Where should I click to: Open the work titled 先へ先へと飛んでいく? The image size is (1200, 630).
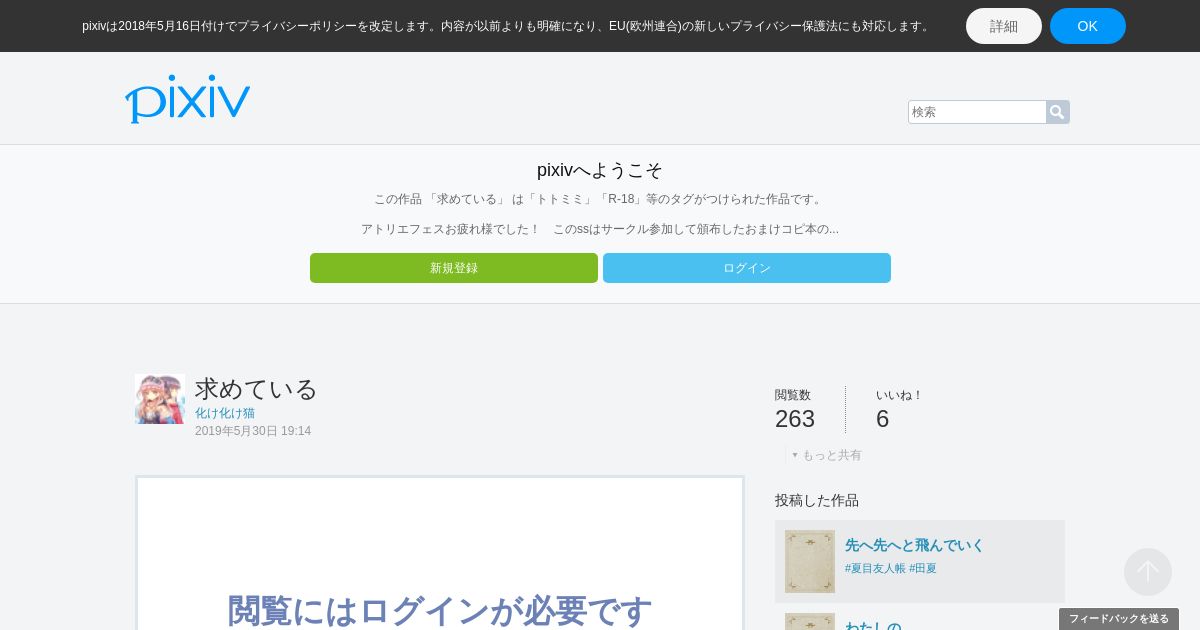(x=914, y=545)
